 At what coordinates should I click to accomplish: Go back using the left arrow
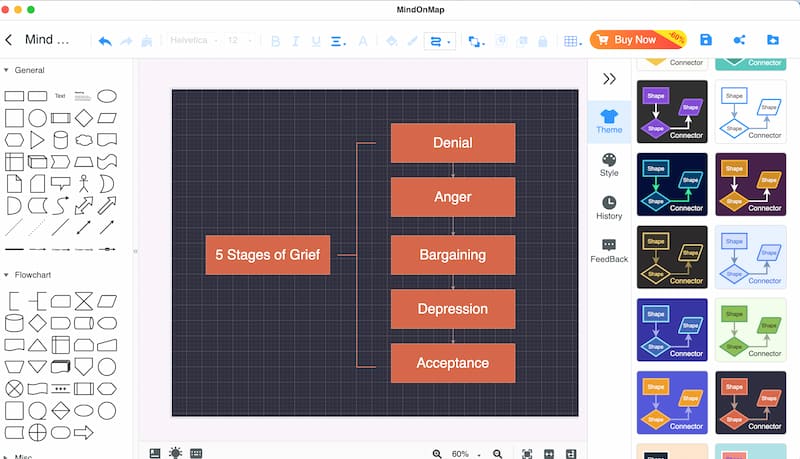[x=9, y=40]
